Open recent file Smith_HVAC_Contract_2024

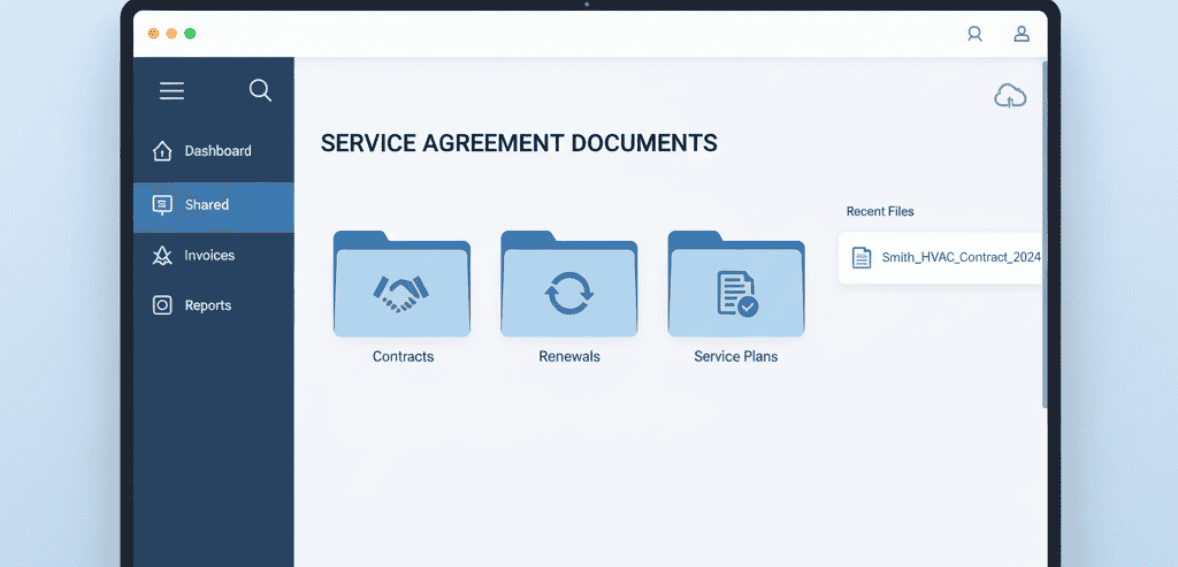tap(941, 258)
